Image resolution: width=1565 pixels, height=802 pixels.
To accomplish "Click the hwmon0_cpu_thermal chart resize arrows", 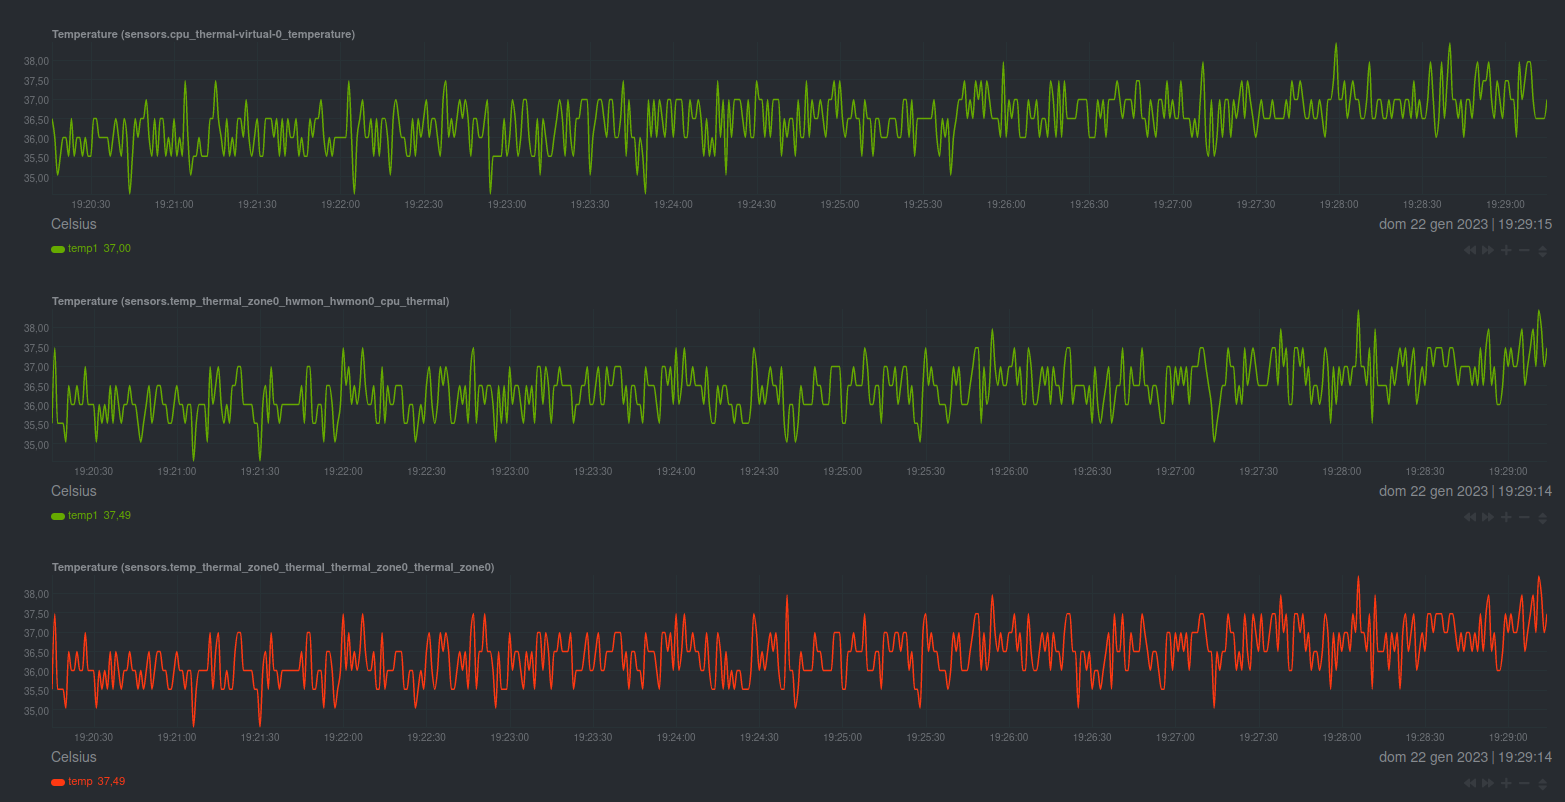I will tap(1543, 517).
